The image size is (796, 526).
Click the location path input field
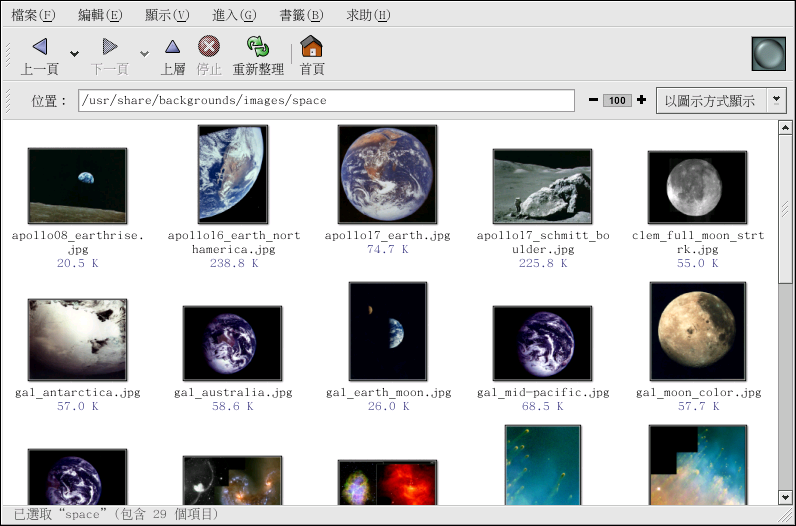click(x=326, y=100)
